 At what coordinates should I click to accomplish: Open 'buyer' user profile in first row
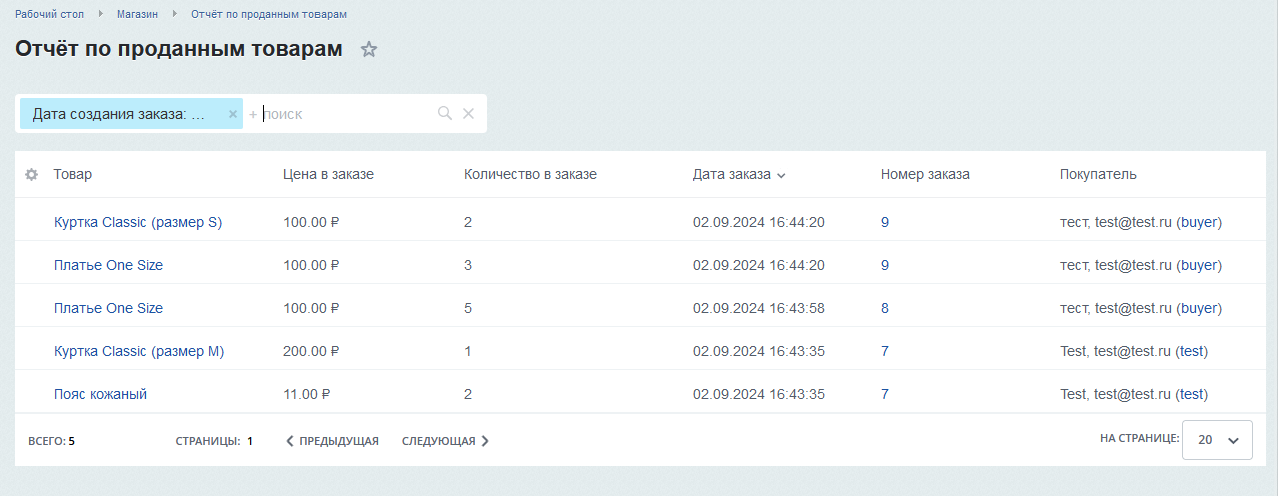point(1199,223)
